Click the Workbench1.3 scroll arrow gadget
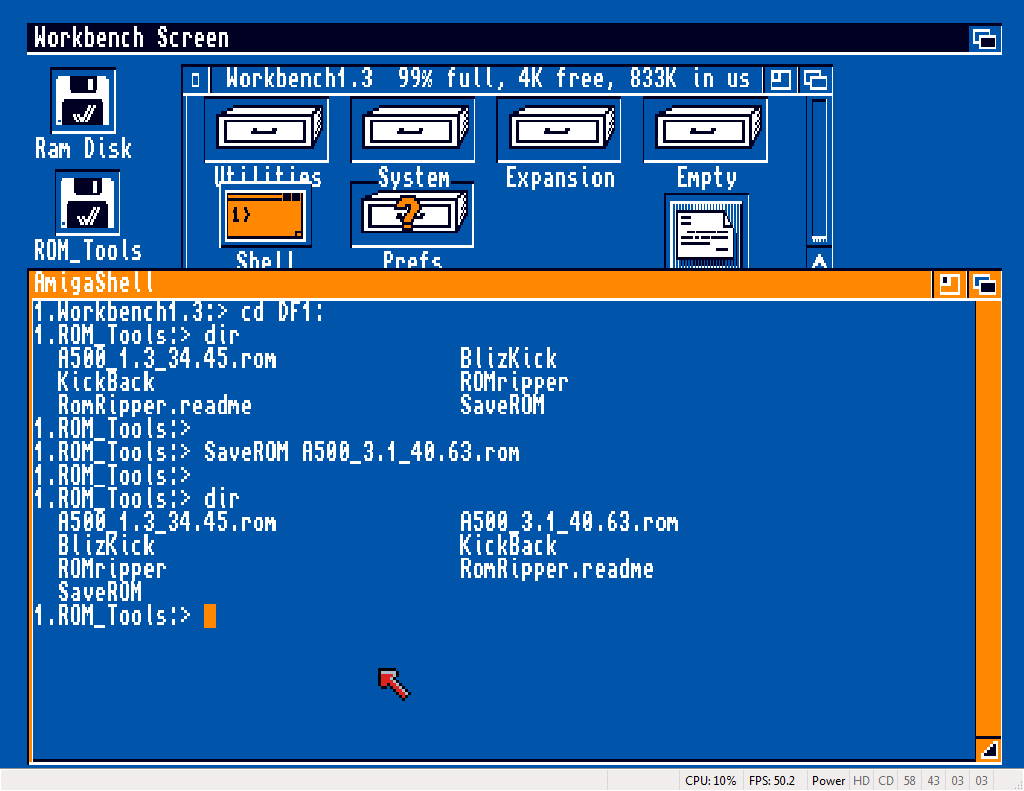 [819, 260]
